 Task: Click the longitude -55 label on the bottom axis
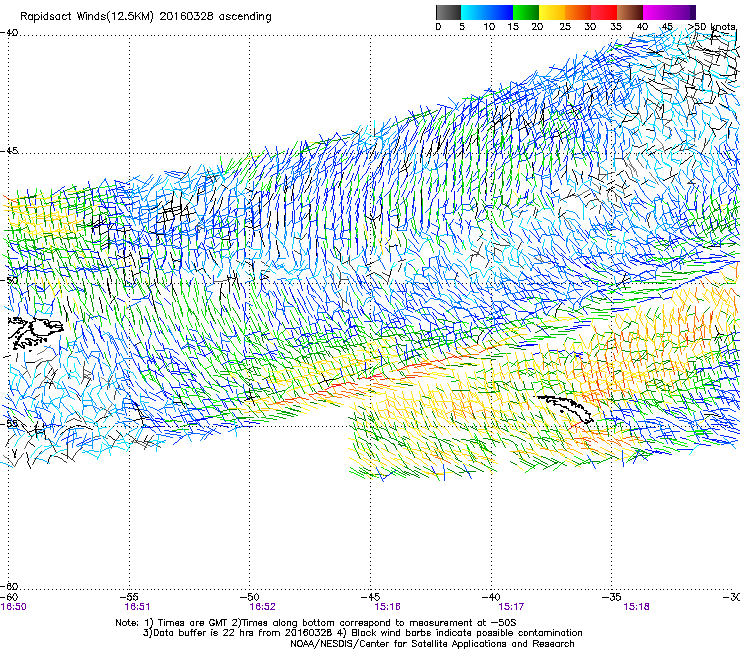129,597
